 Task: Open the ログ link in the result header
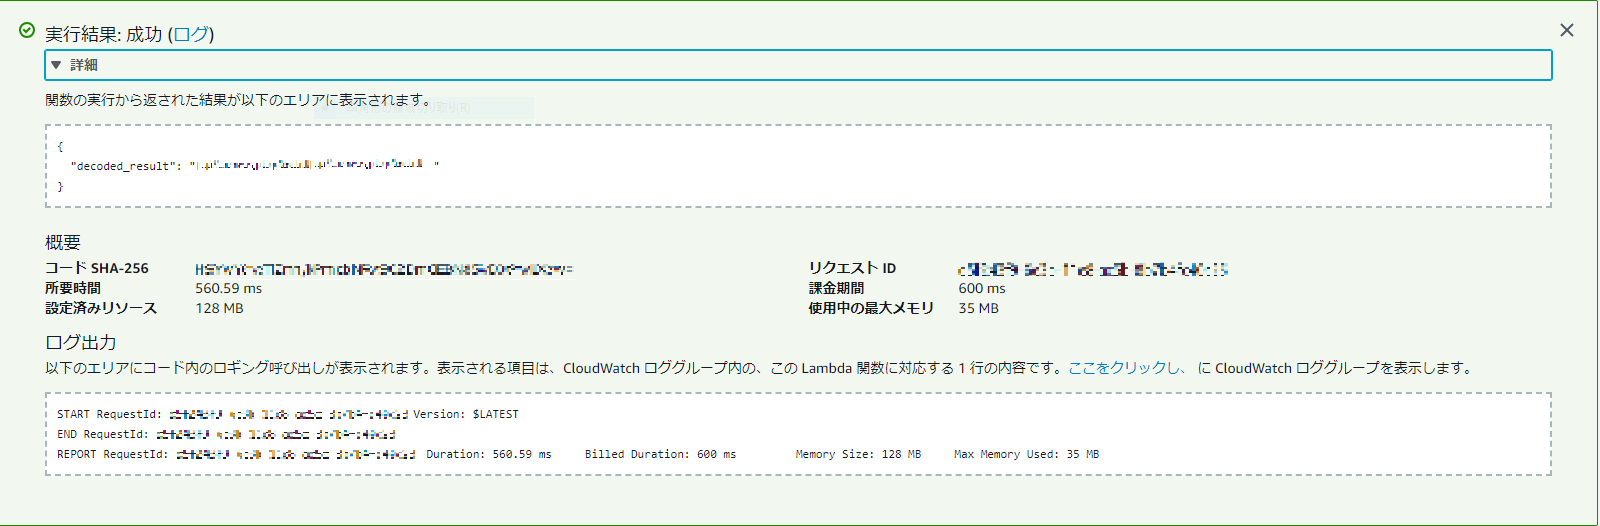191,34
